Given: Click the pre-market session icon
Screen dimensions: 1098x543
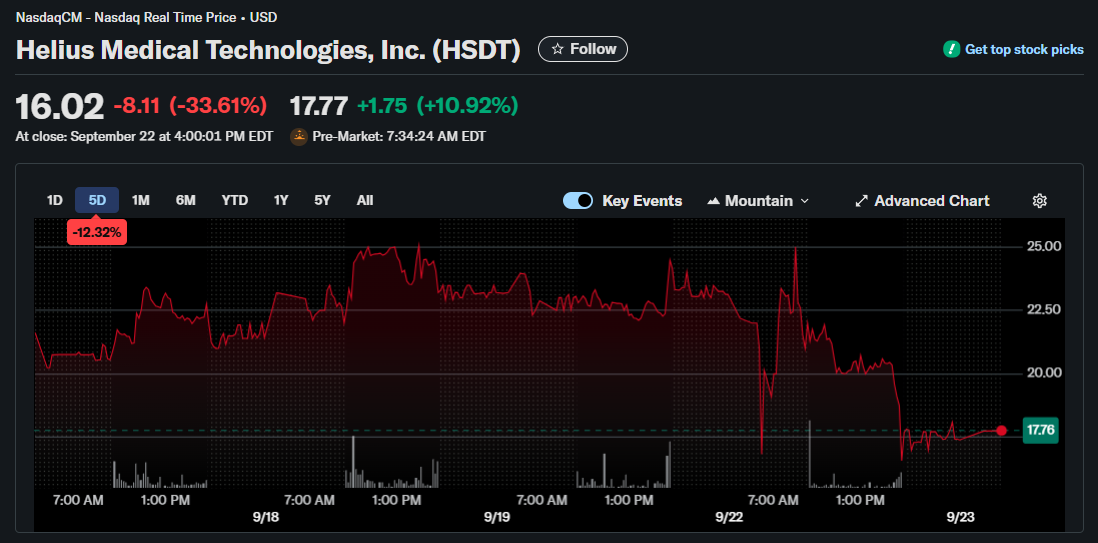Looking at the screenshot, I should tap(299, 137).
